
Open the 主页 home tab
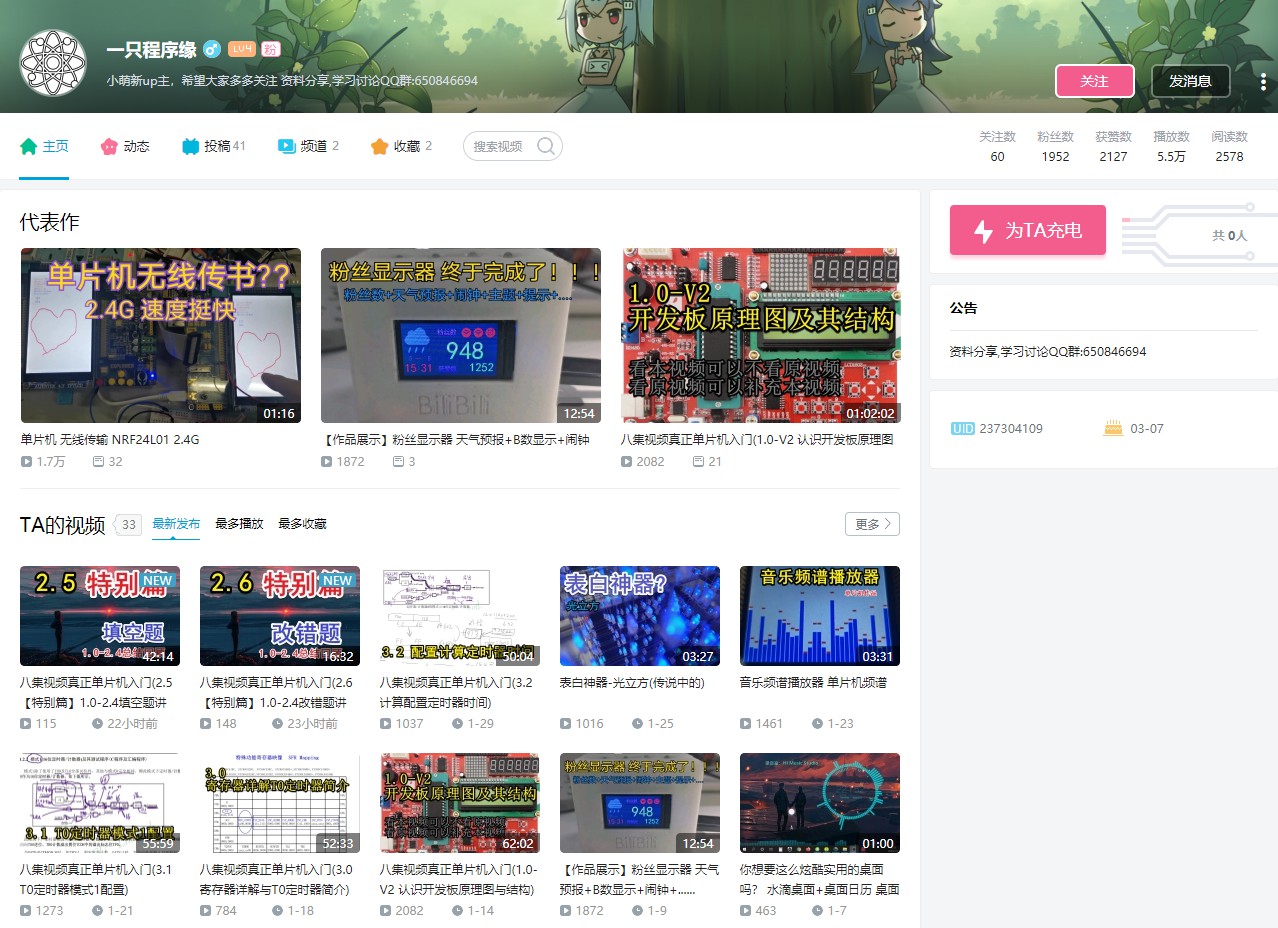pyautogui.click(x=44, y=146)
